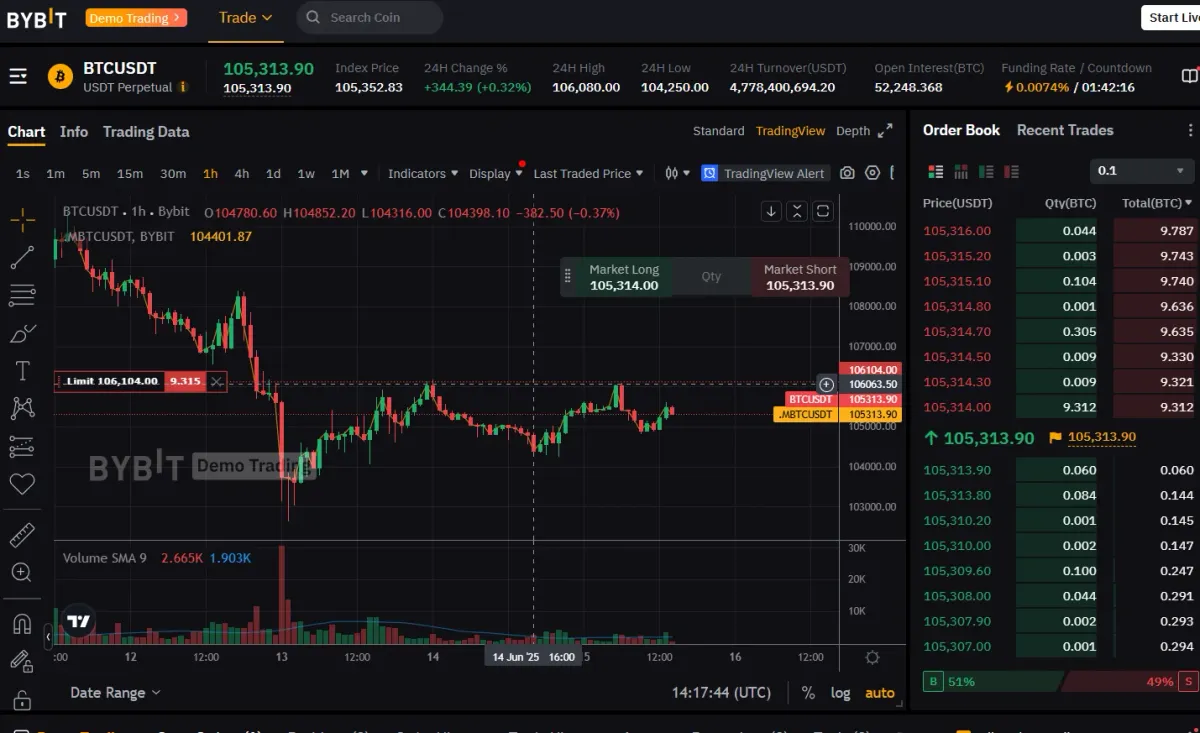The height and width of the screenshot is (733, 1200).
Task: Toggle the magnet snap mode
Action: coord(22,624)
